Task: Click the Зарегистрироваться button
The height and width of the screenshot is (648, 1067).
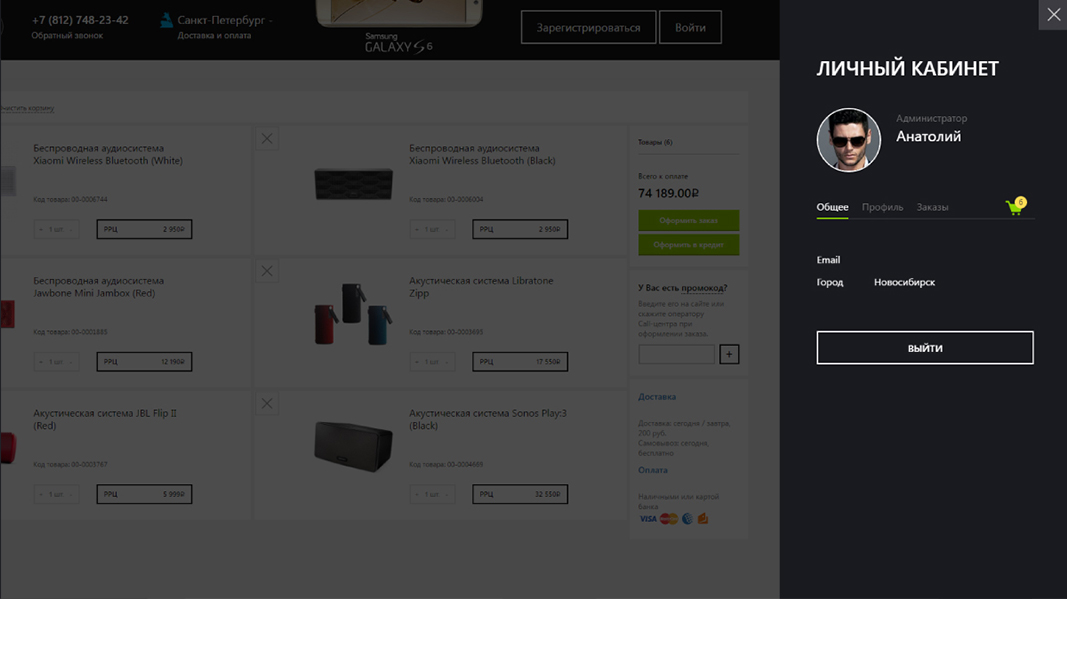Action: (x=588, y=27)
